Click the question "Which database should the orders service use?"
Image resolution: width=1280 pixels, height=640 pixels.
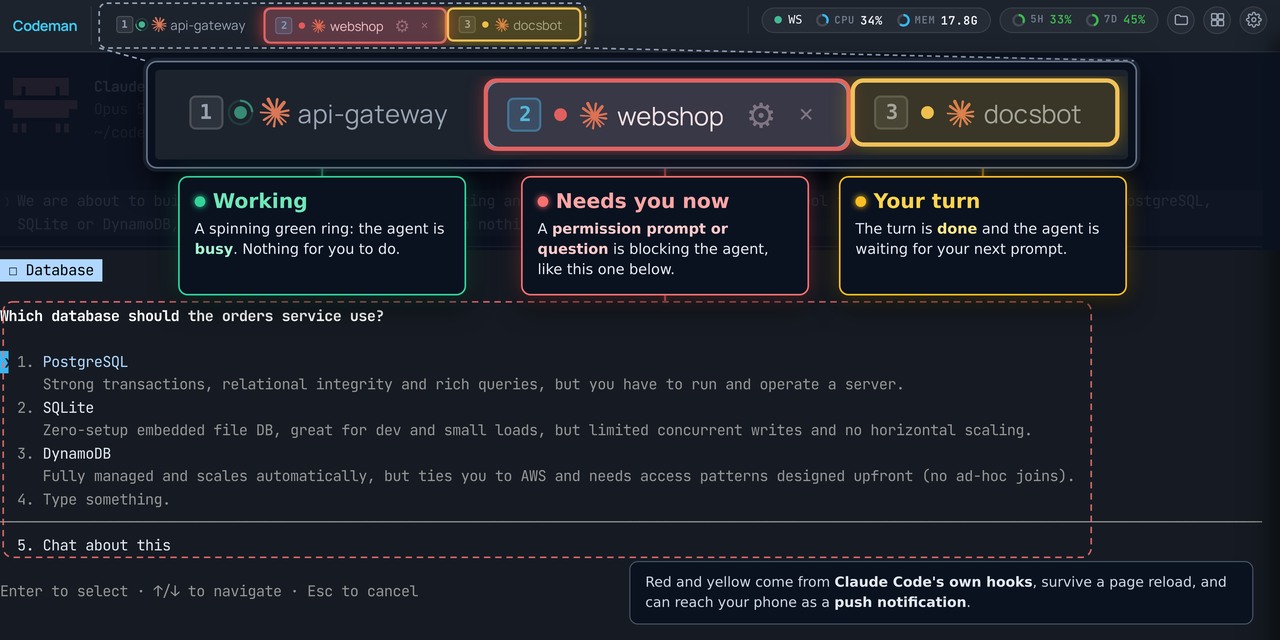coord(192,316)
